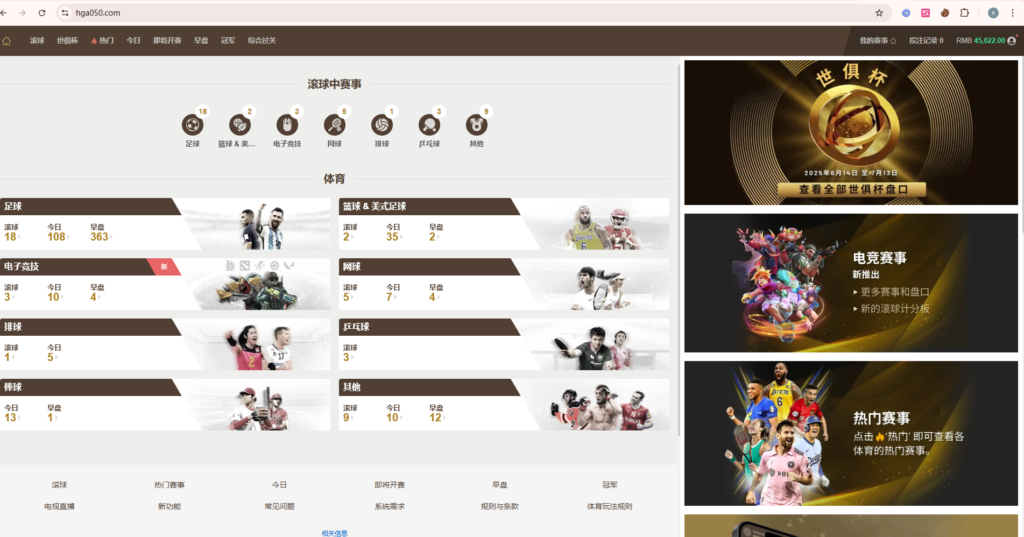1024x537 pixels.
Task: Click the 其他 medal icon
Action: 476,125
